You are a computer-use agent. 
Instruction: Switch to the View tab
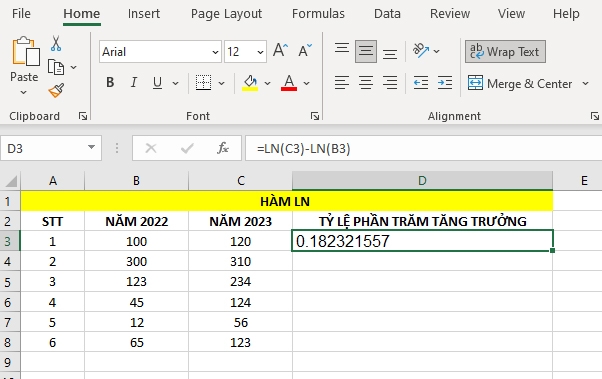[511, 14]
